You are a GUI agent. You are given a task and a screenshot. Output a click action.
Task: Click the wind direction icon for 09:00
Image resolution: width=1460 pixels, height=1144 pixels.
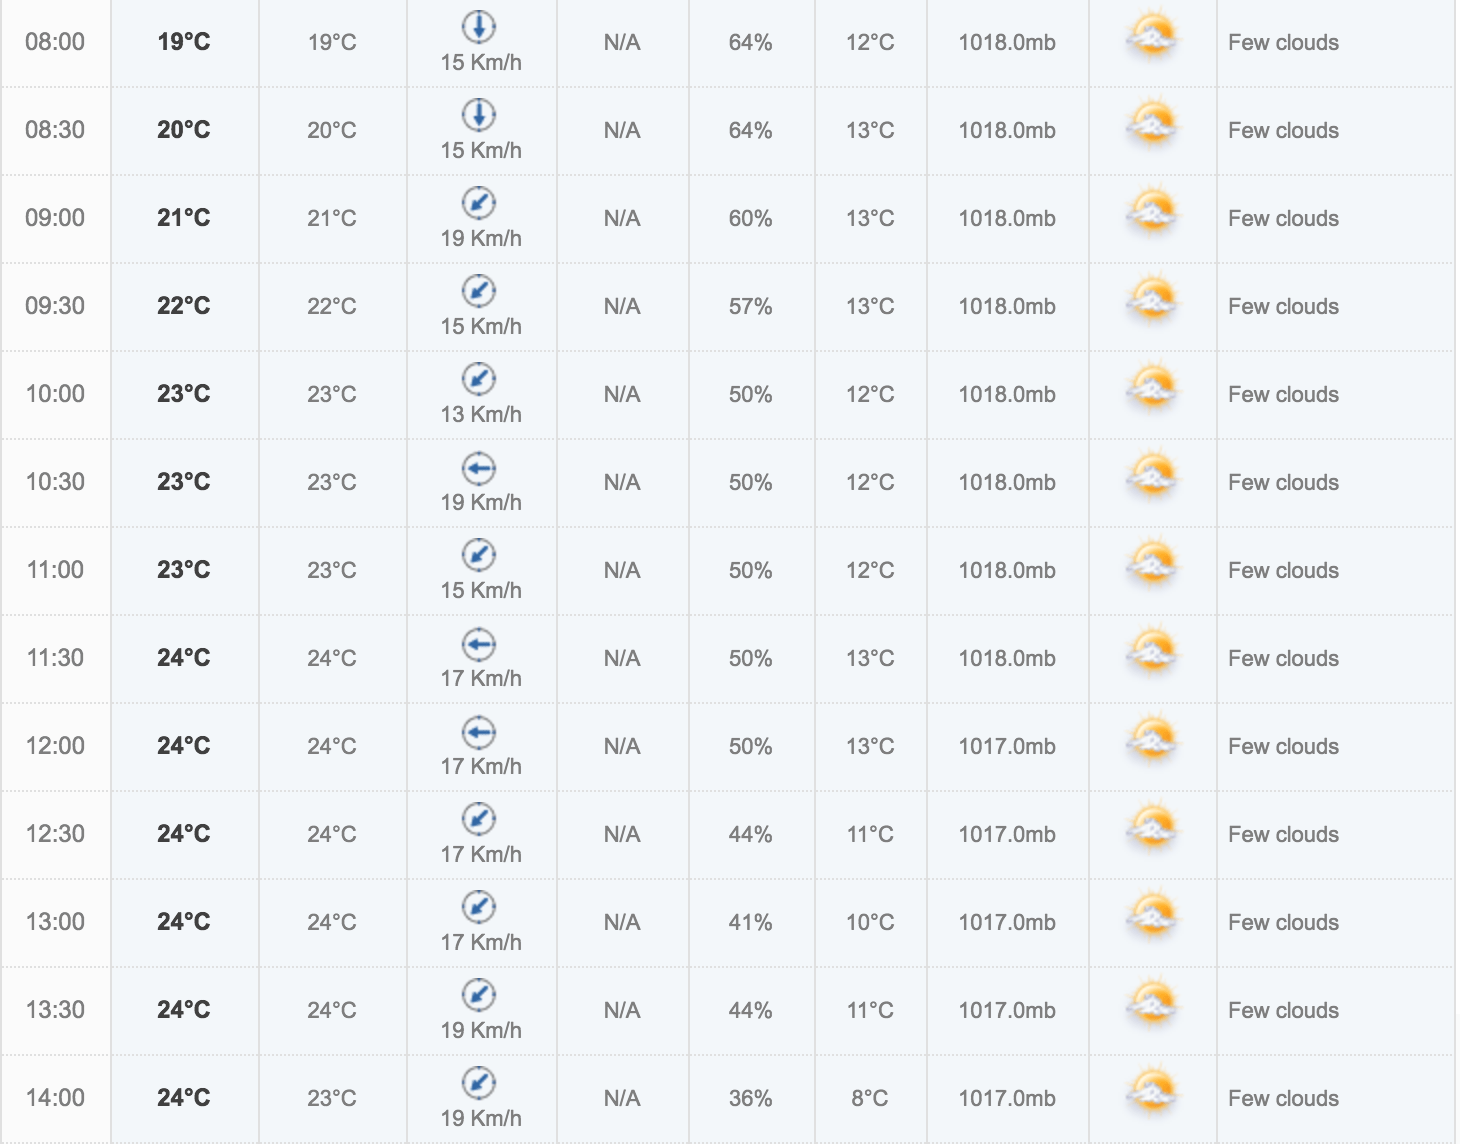pos(479,202)
